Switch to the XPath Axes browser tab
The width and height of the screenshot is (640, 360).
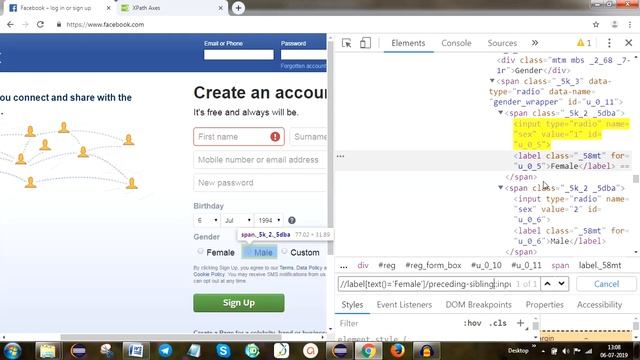[x=171, y=8]
